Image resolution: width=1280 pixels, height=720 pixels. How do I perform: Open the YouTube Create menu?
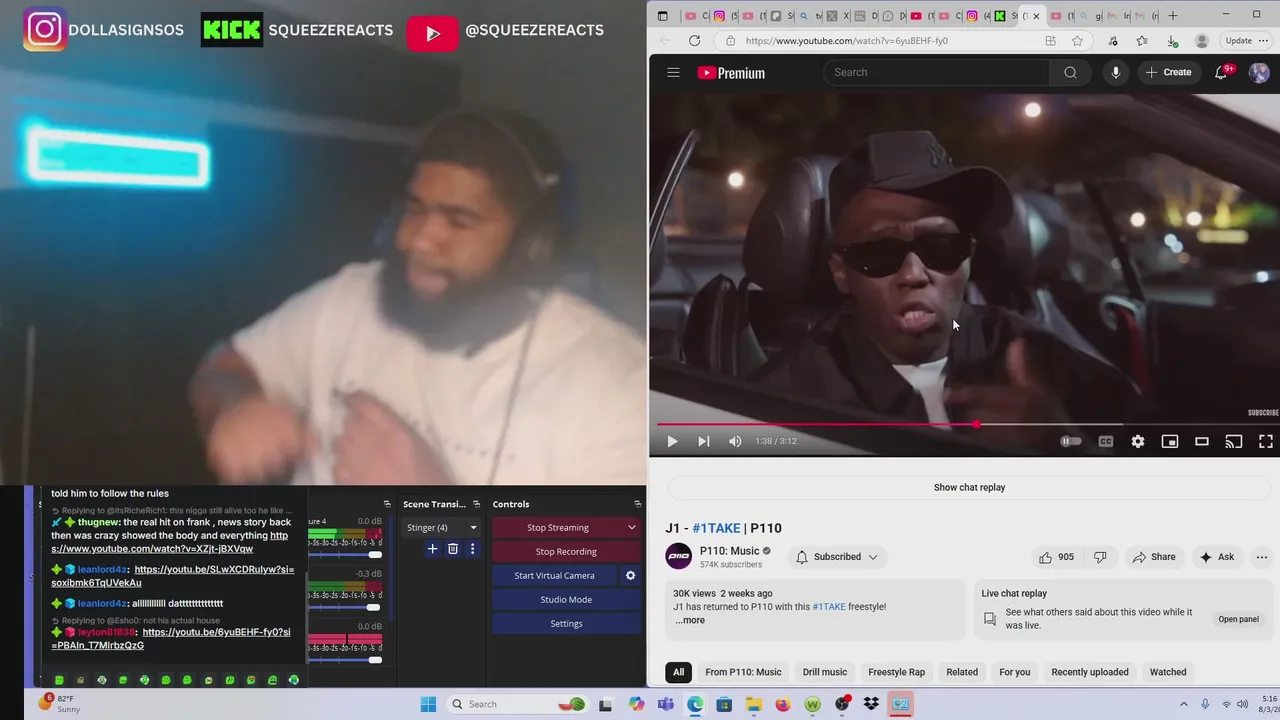[x=1169, y=72]
